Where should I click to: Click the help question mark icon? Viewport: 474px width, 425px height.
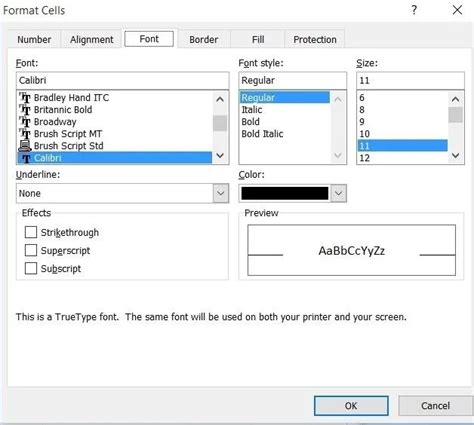[x=414, y=10]
